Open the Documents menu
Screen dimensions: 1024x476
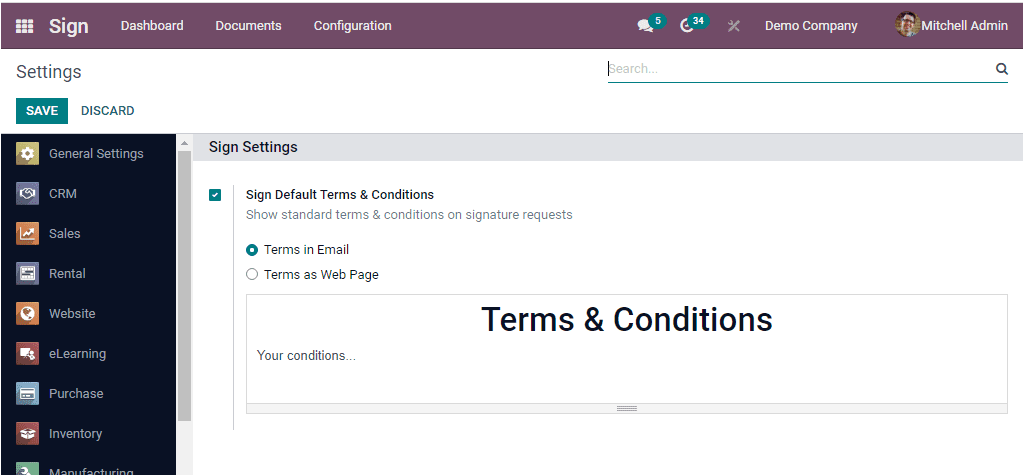(248, 26)
